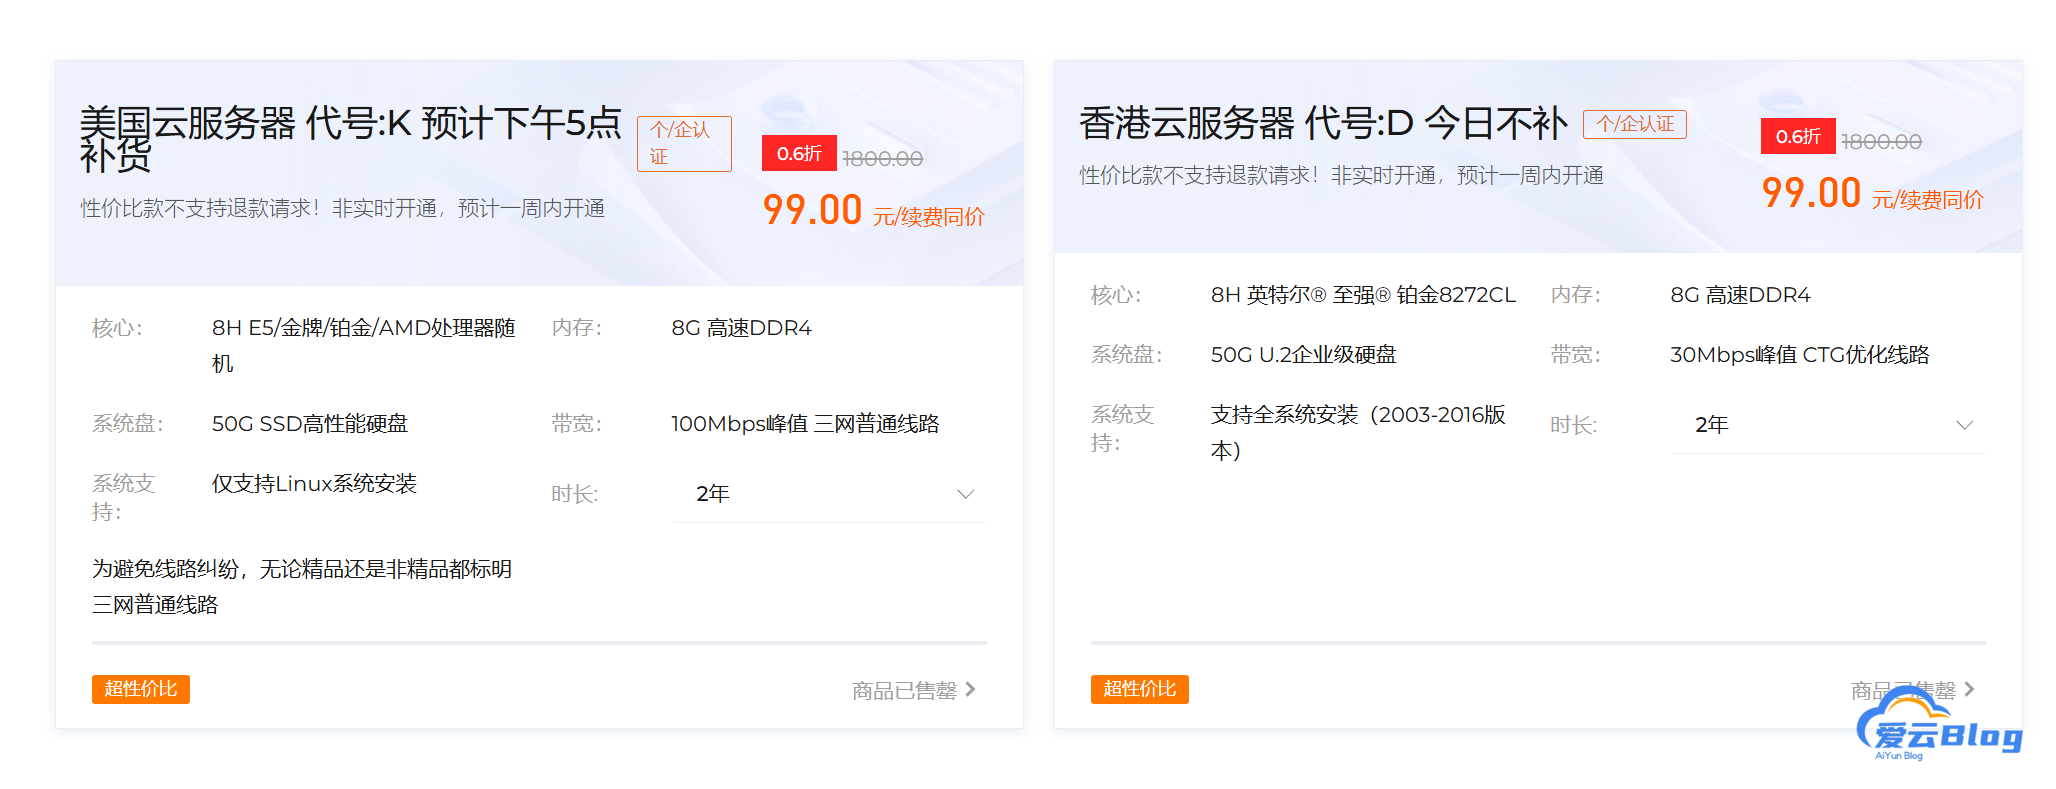Open duration dropdown on Hong Kong server card

(x=1828, y=425)
